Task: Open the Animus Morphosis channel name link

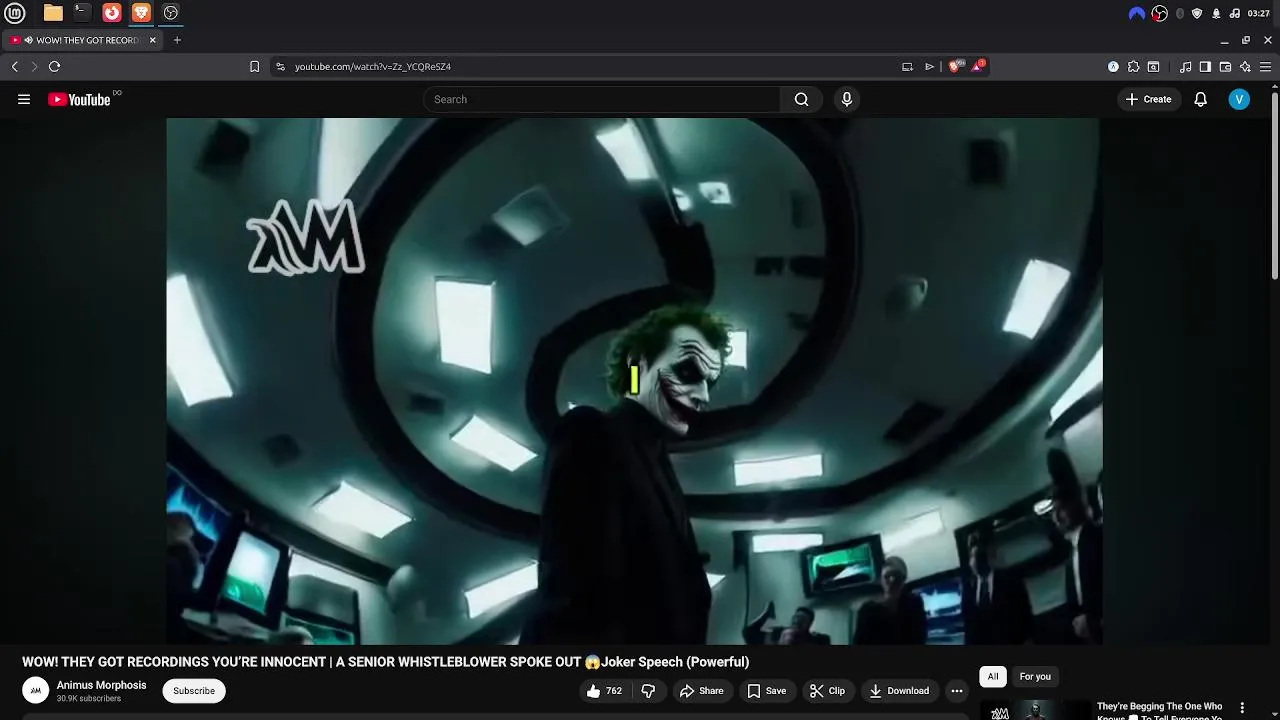Action: 101,685
